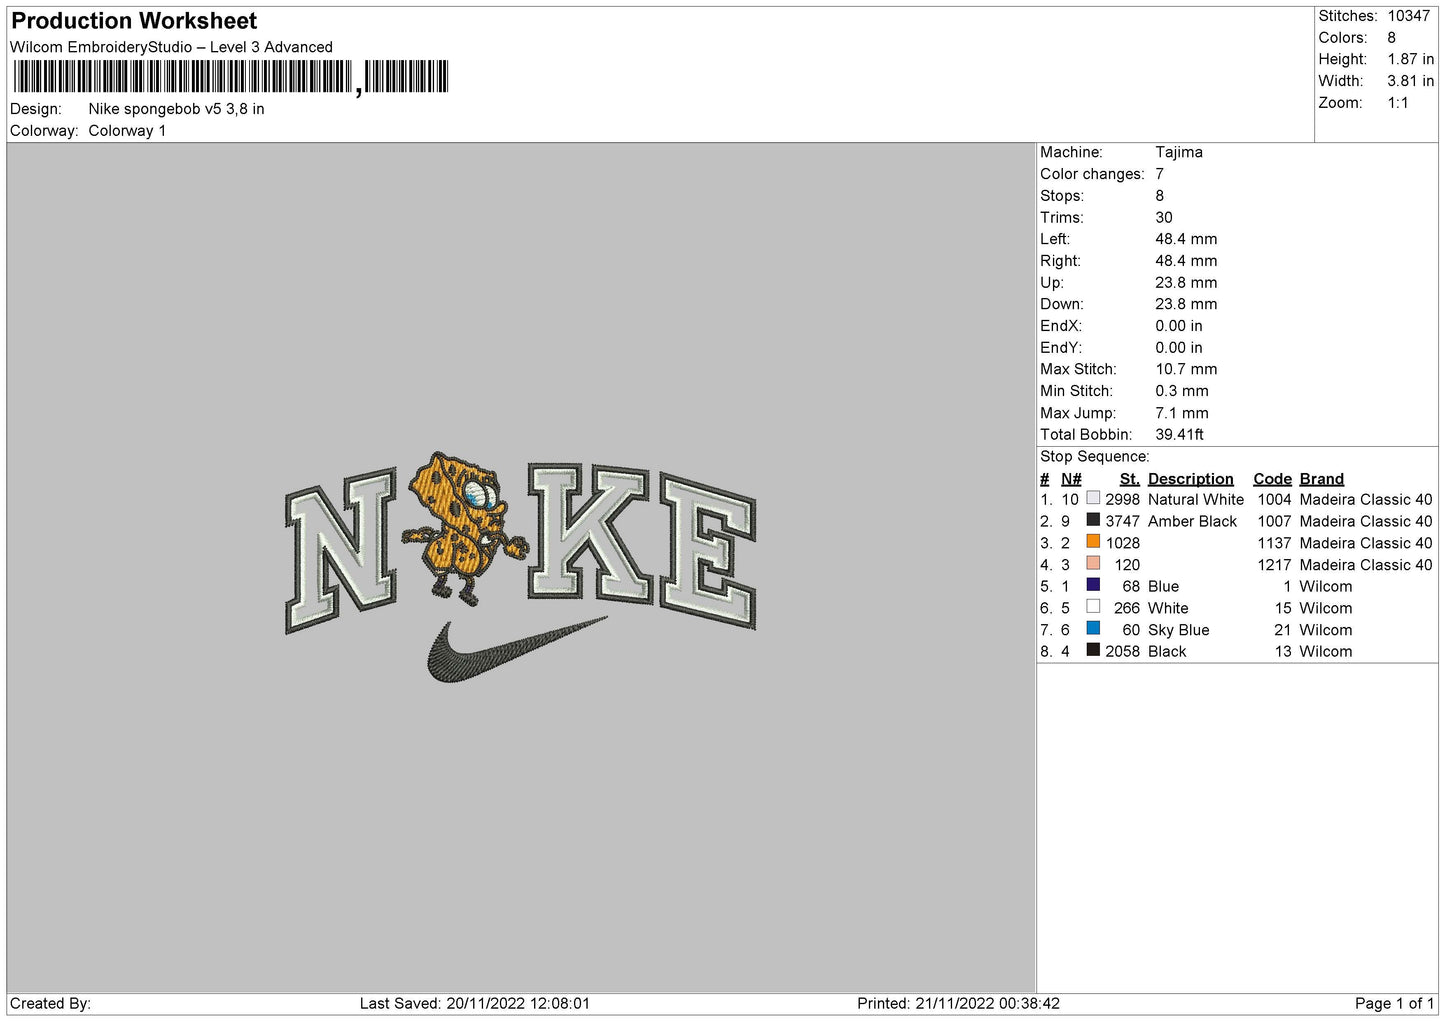Click 'Last Saved: 20/11/2022 12:08:01' footer text
This screenshot has height=1021, width=1445.
[x=474, y=1003]
